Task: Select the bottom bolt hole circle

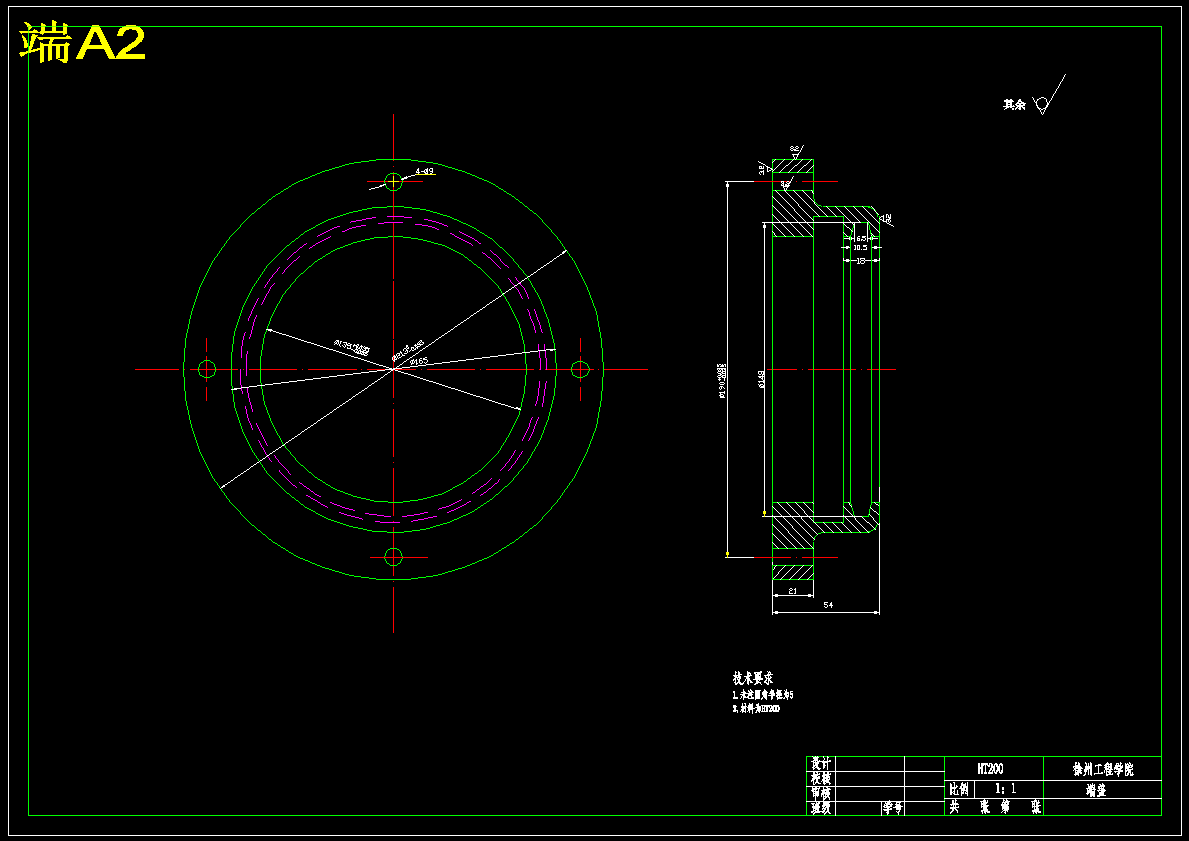Action: coord(393,557)
